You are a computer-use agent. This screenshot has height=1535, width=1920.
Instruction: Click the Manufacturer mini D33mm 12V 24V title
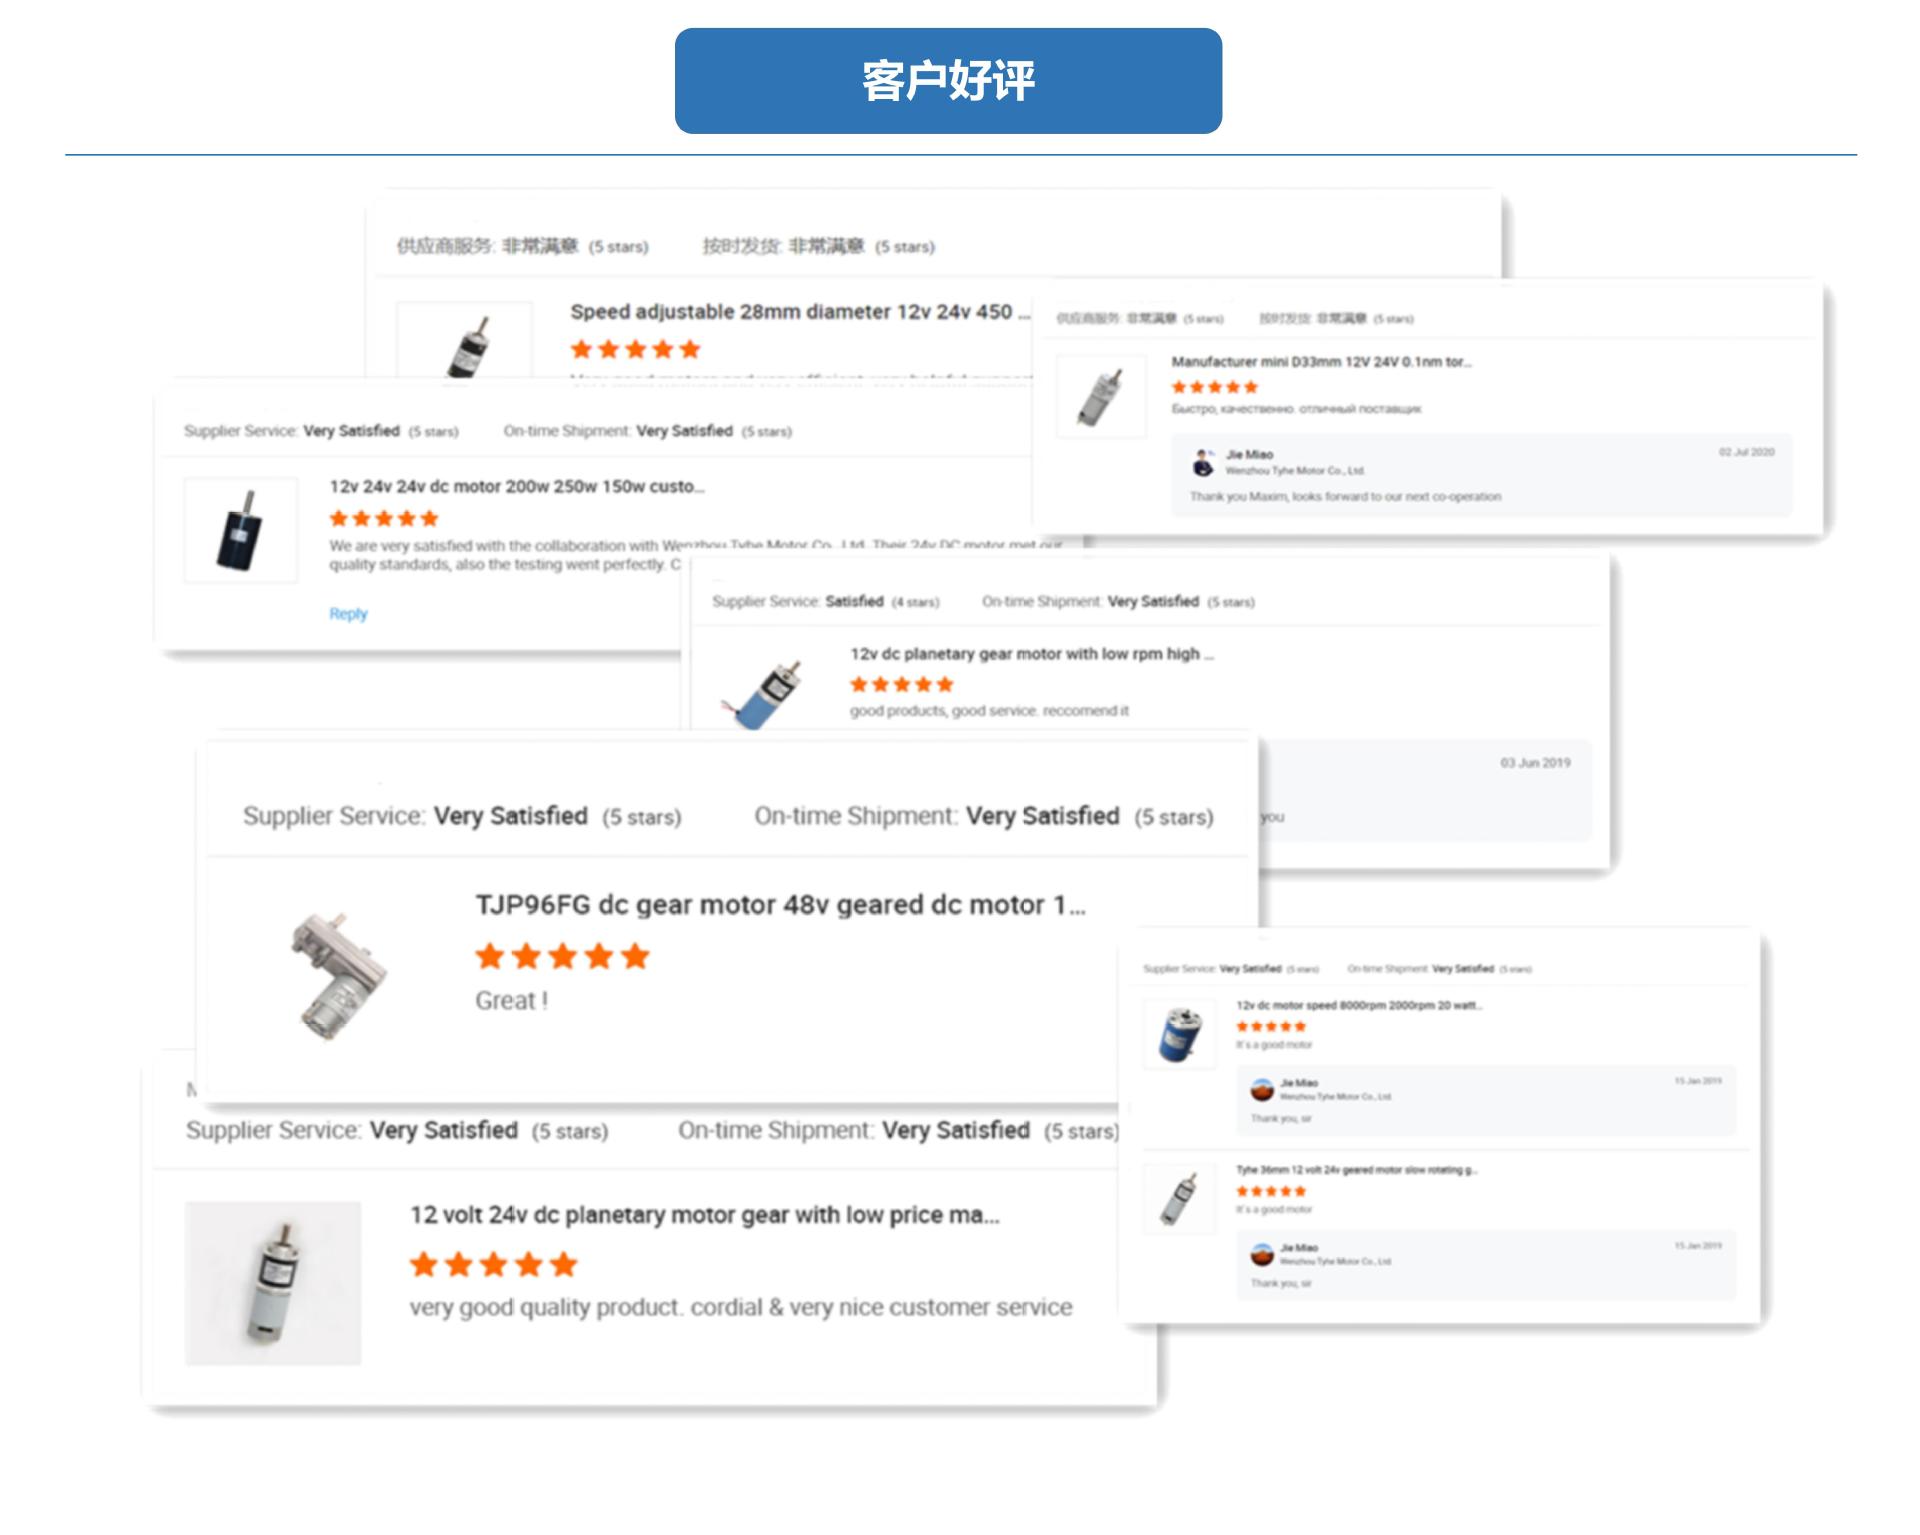pos(1321,362)
